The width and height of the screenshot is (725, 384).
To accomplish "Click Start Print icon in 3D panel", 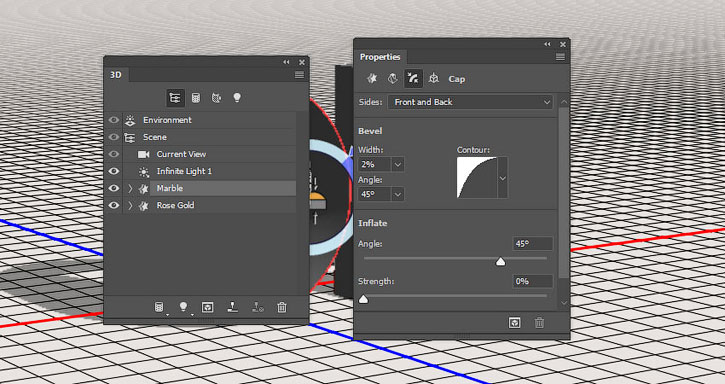I will [233, 307].
